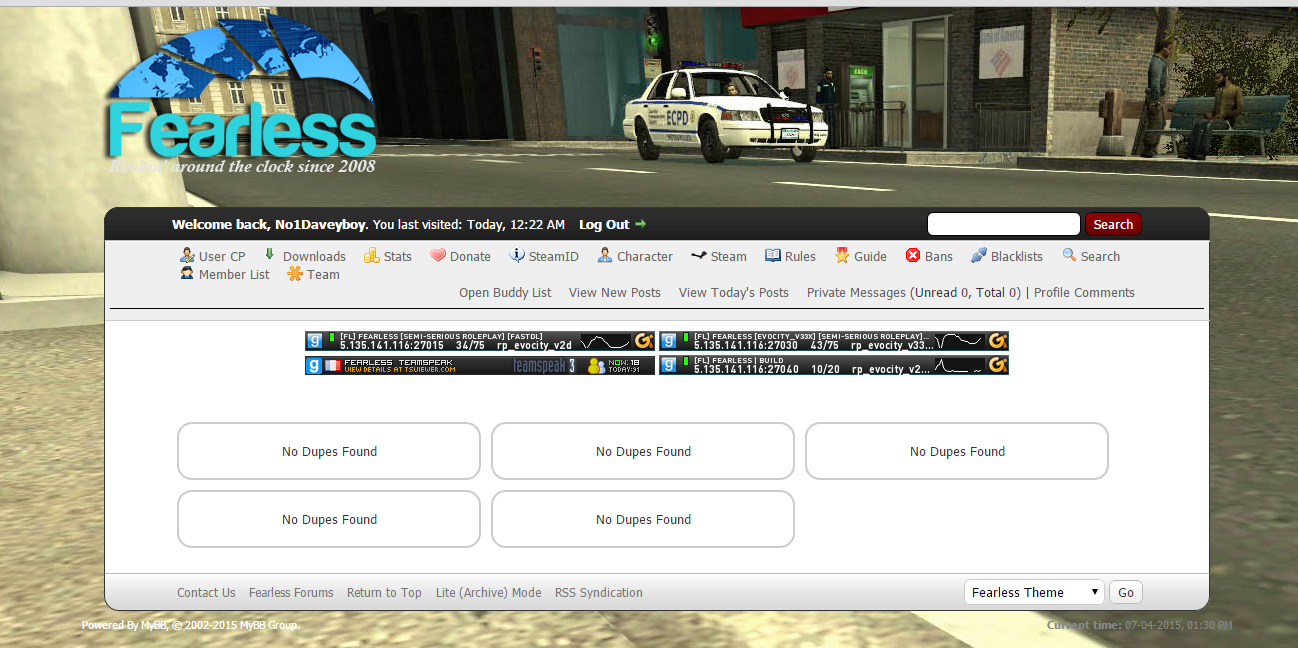Open the Steam menu link
Viewport: 1298px width, 648px height.
pos(729,256)
